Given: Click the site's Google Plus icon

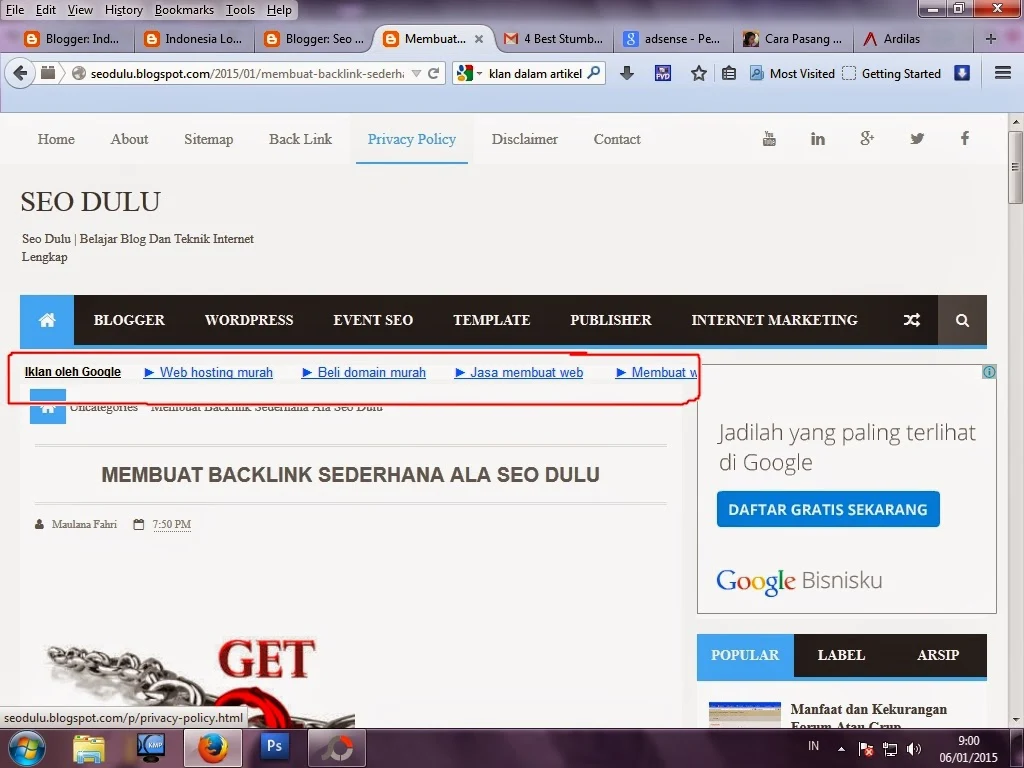Looking at the screenshot, I should coord(867,138).
